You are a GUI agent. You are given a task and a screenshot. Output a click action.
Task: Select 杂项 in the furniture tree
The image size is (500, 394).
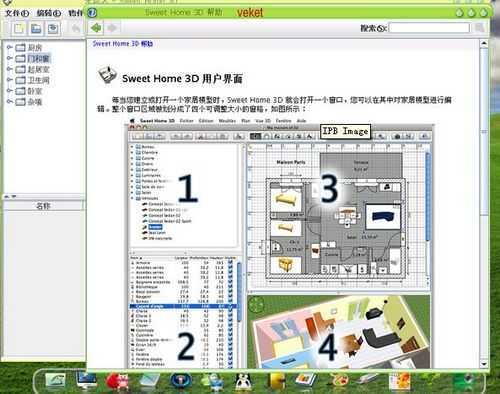coord(35,102)
